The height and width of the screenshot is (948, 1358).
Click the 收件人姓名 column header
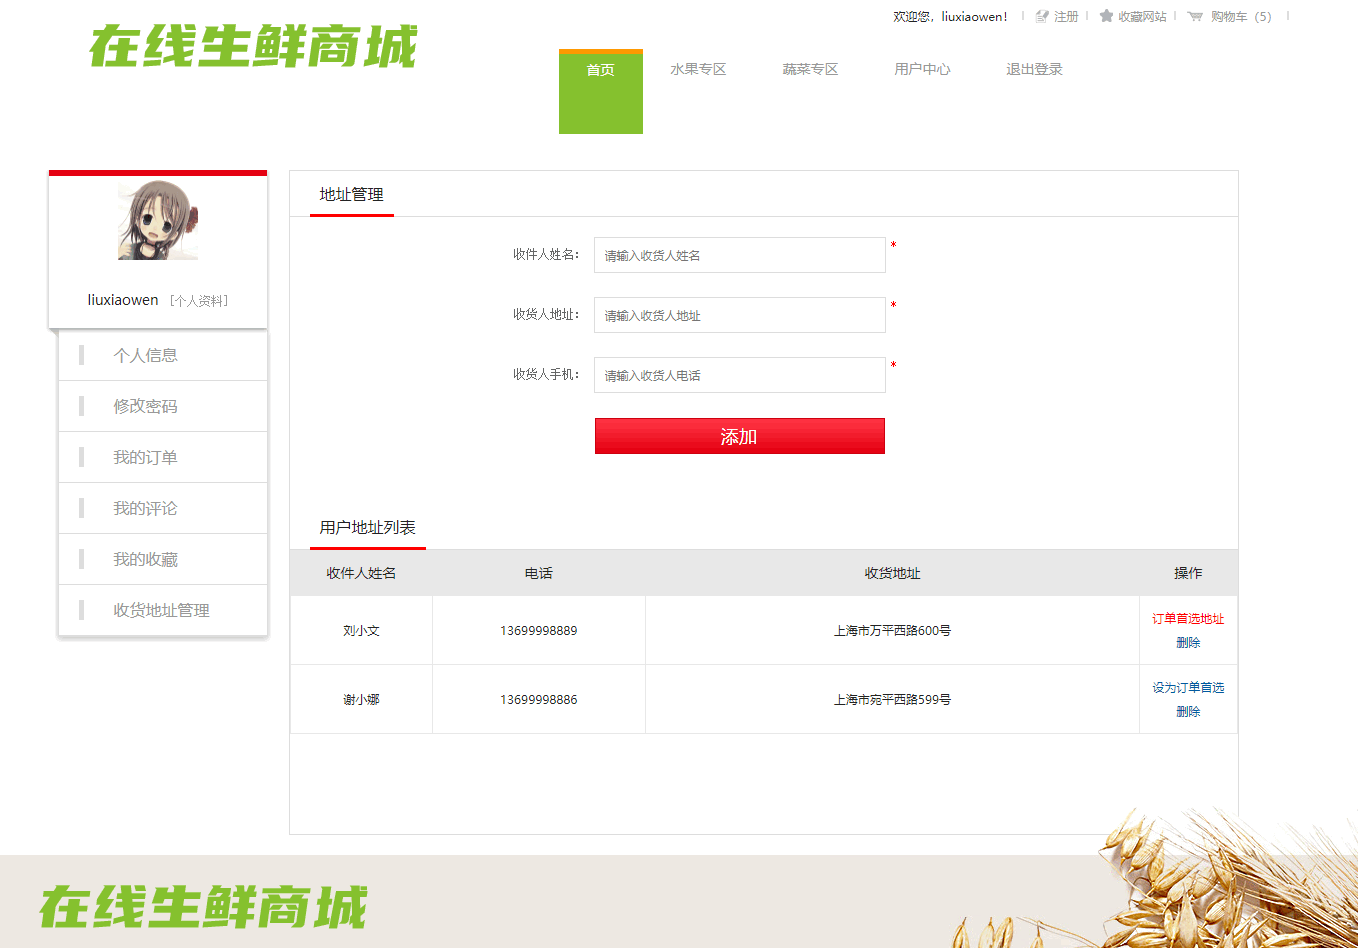361,573
